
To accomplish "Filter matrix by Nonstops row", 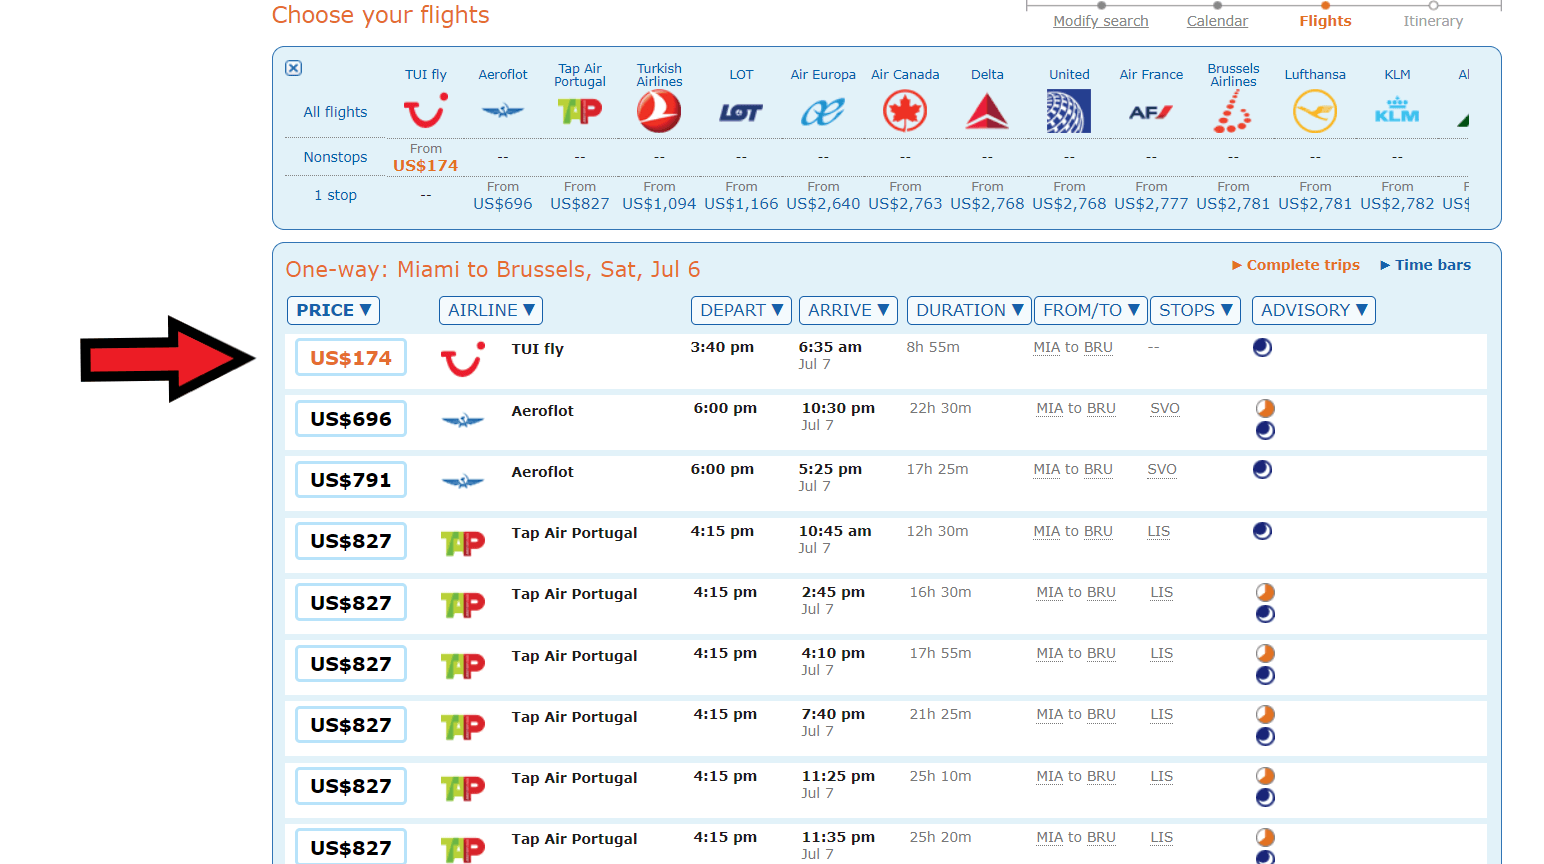I will coord(335,157).
